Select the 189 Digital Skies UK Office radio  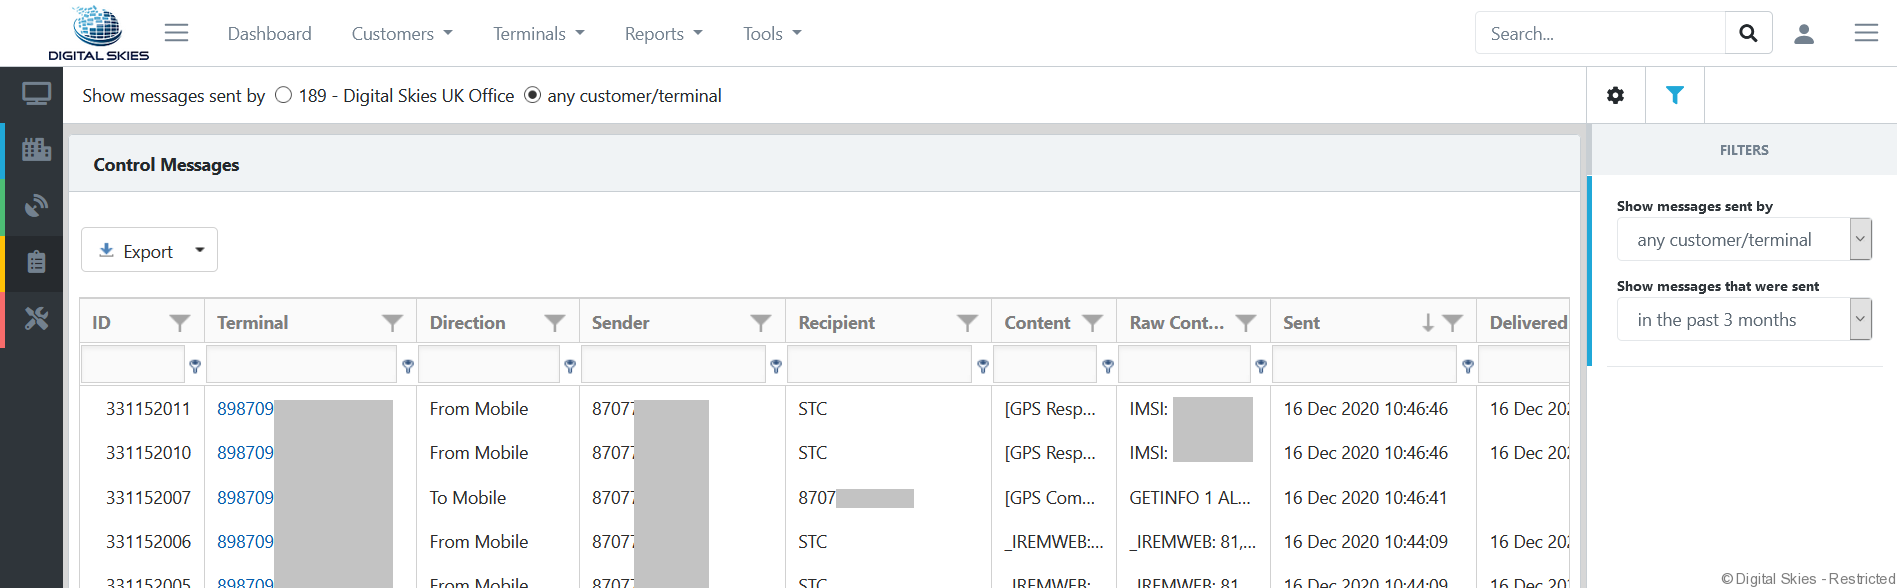(284, 95)
